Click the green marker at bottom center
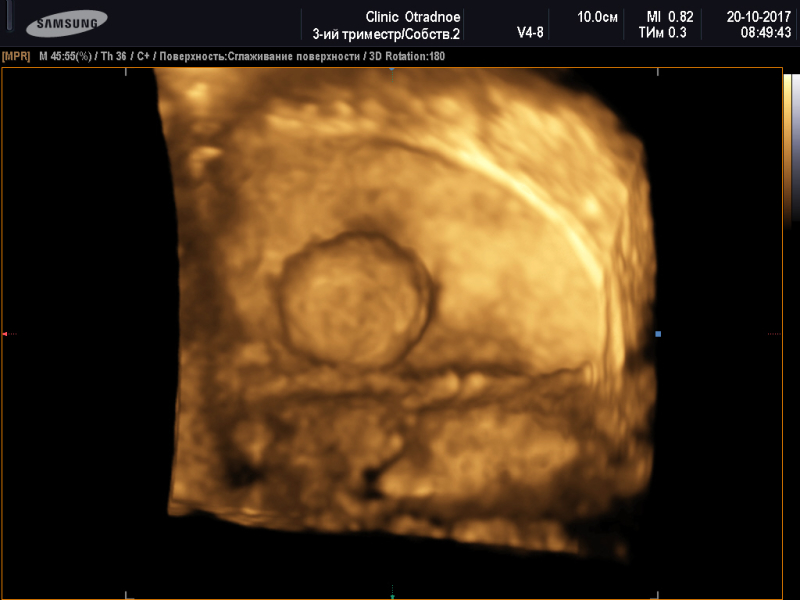Screen dimensions: 800x600 [x=392, y=595]
